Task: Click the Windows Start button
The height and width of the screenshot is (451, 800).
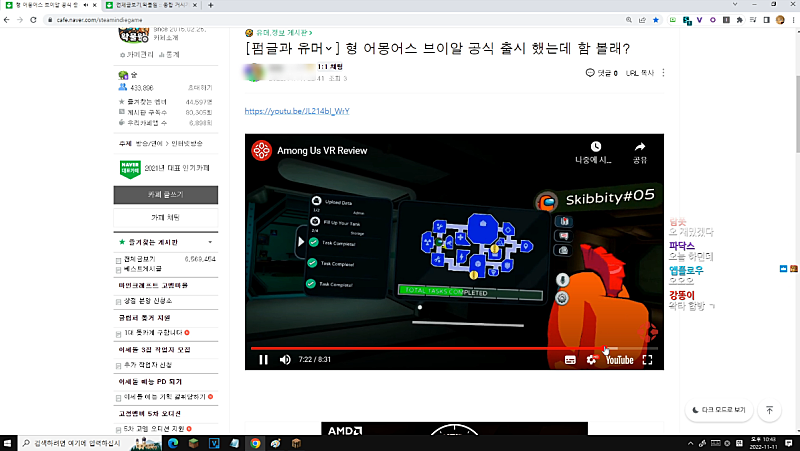Action: click(8, 443)
